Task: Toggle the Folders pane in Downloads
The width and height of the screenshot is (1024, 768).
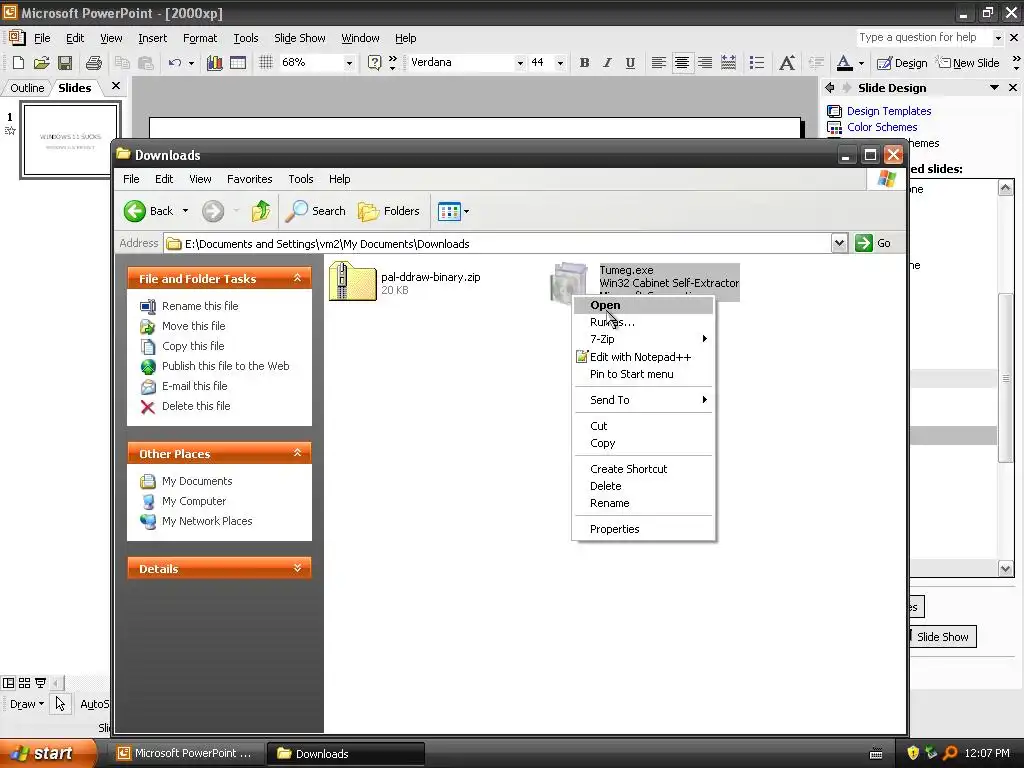Action: (389, 211)
